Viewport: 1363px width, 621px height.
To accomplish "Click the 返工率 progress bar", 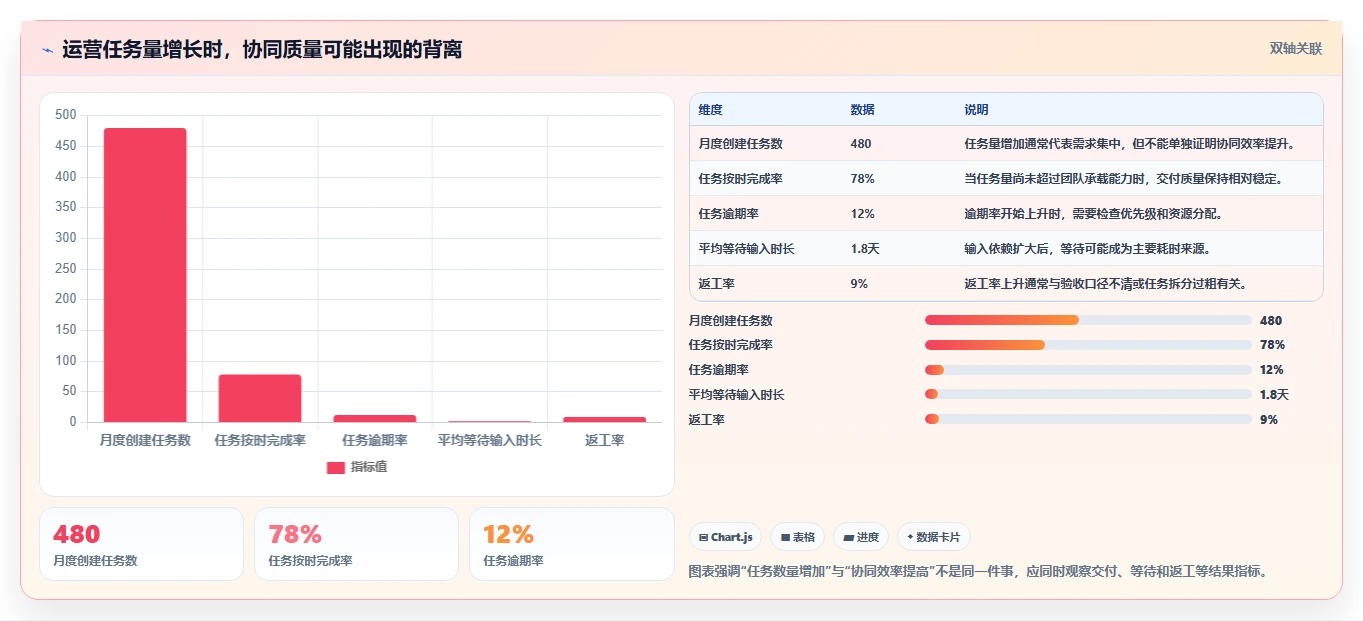I will tap(1088, 420).
